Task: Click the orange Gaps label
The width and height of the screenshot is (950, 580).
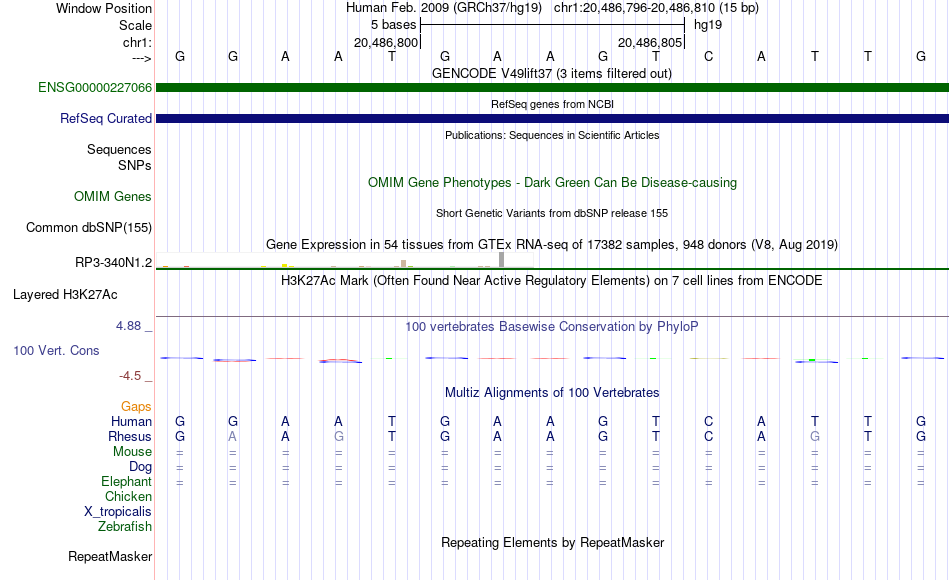Action: pos(136,406)
